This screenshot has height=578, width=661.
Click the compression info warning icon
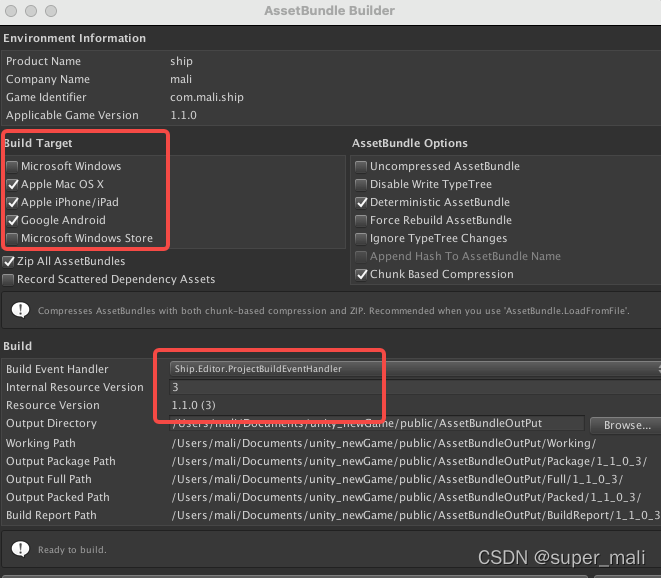(20, 310)
